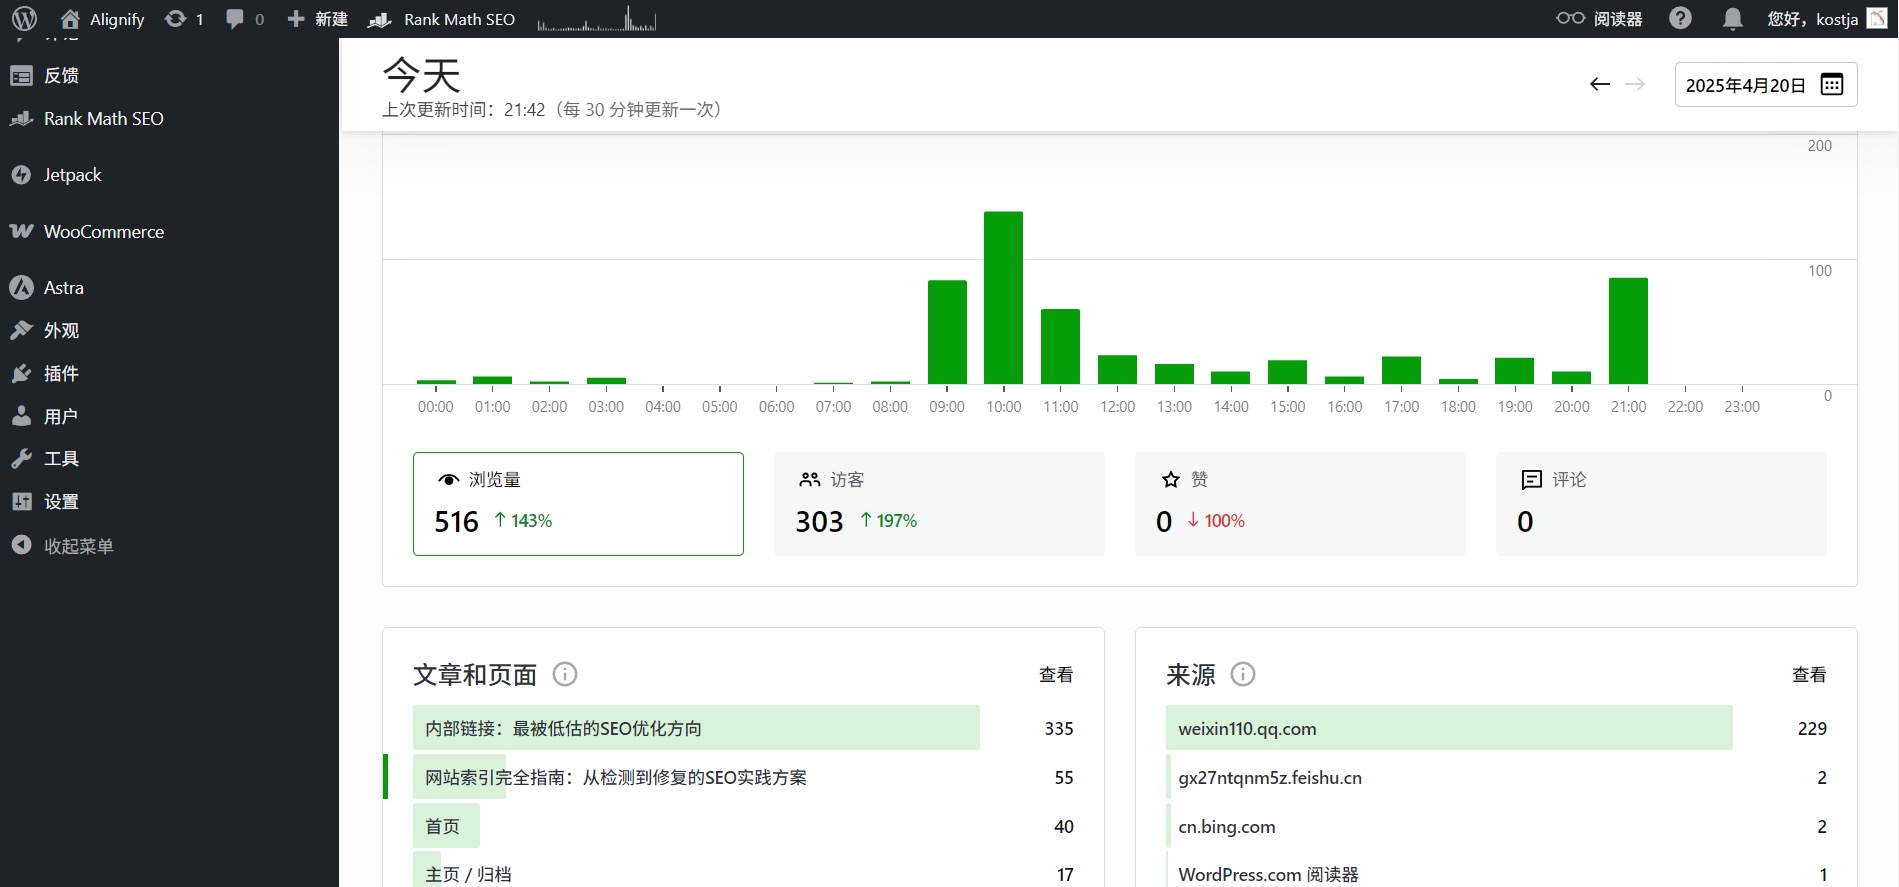Click the gx27ntqnm5z.feishu.cn referrer row
The image size is (1899, 887).
pyautogui.click(x=1496, y=777)
